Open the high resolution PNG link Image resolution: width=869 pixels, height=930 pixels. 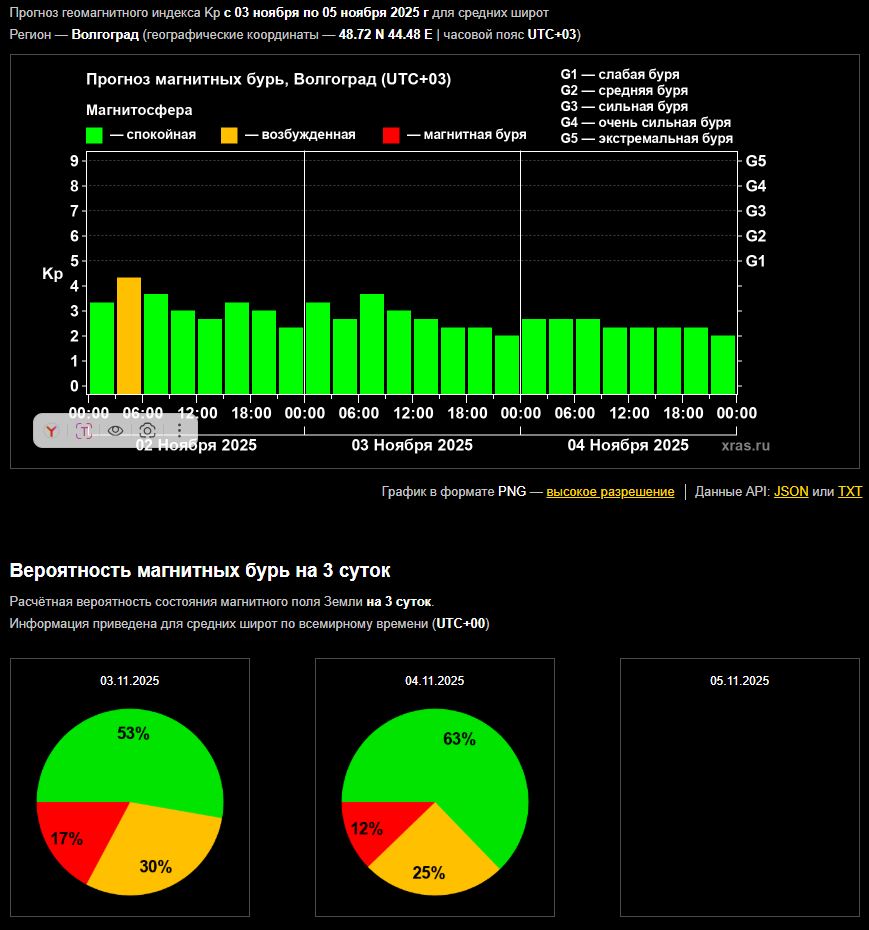tap(610, 492)
